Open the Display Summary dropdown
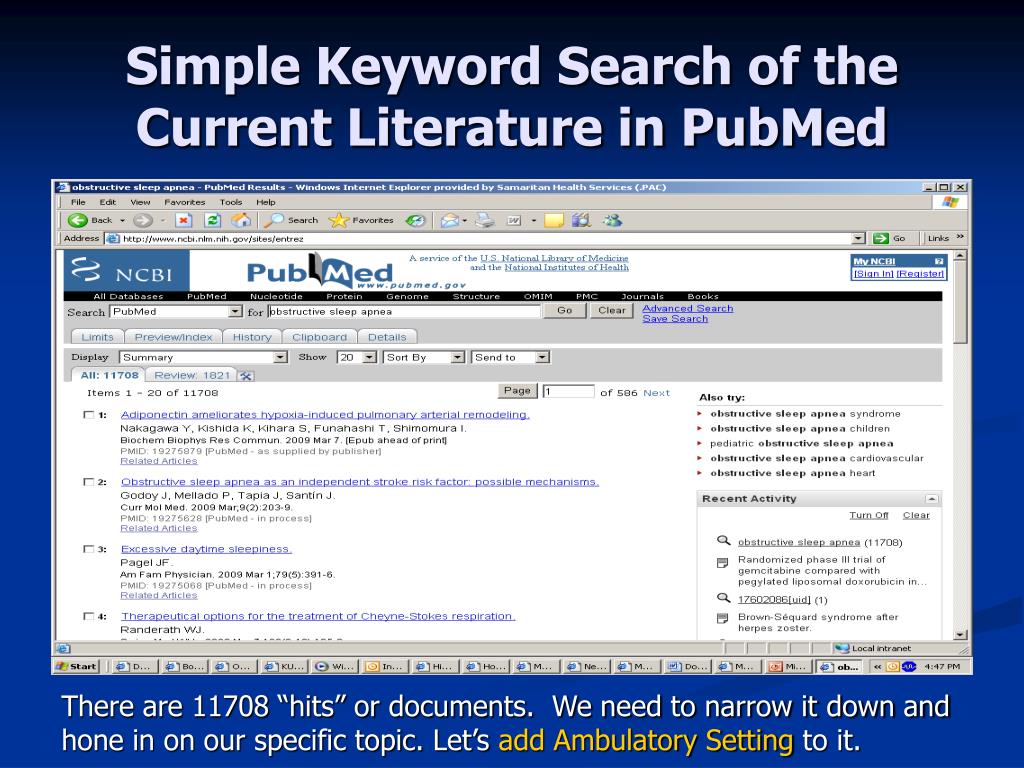The width and height of the screenshot is (1024, 768). (x=281, y=357)
